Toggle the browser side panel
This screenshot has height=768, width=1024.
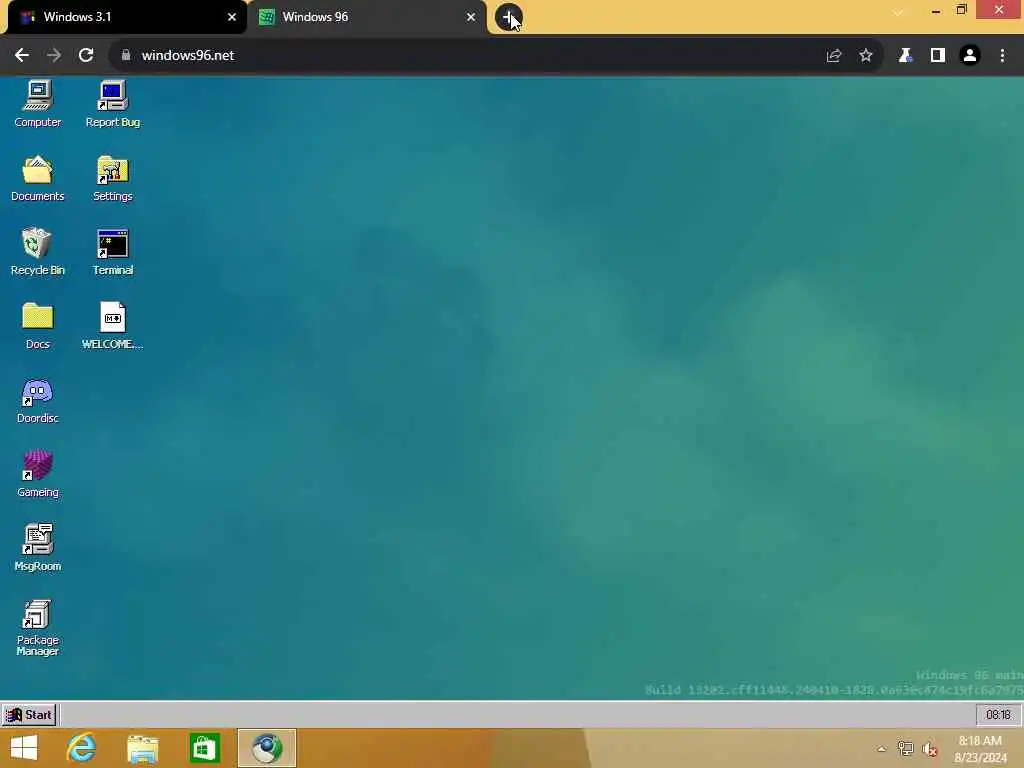tap(938, 56)
